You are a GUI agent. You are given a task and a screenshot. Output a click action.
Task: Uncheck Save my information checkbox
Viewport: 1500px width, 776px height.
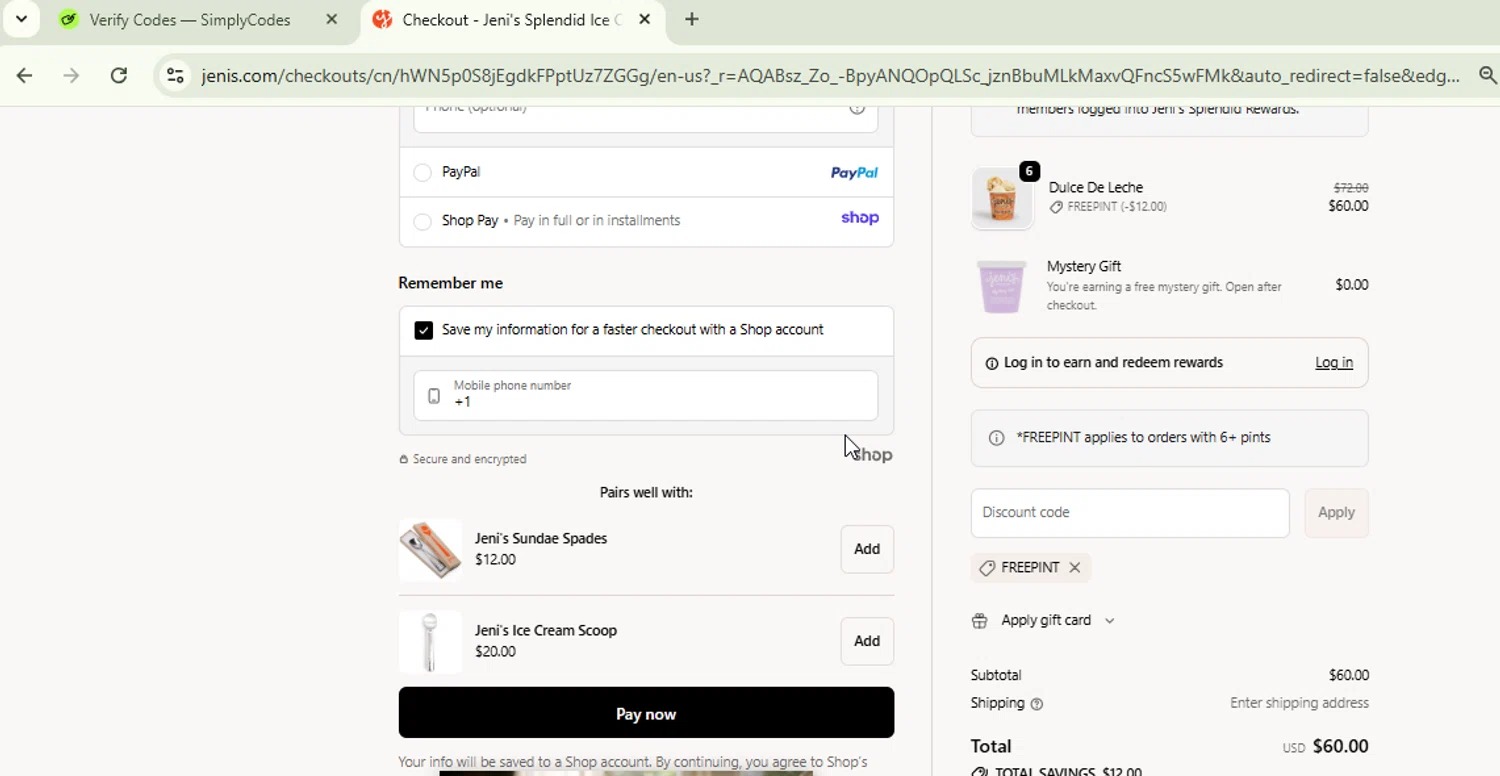(x=424, y=330)
